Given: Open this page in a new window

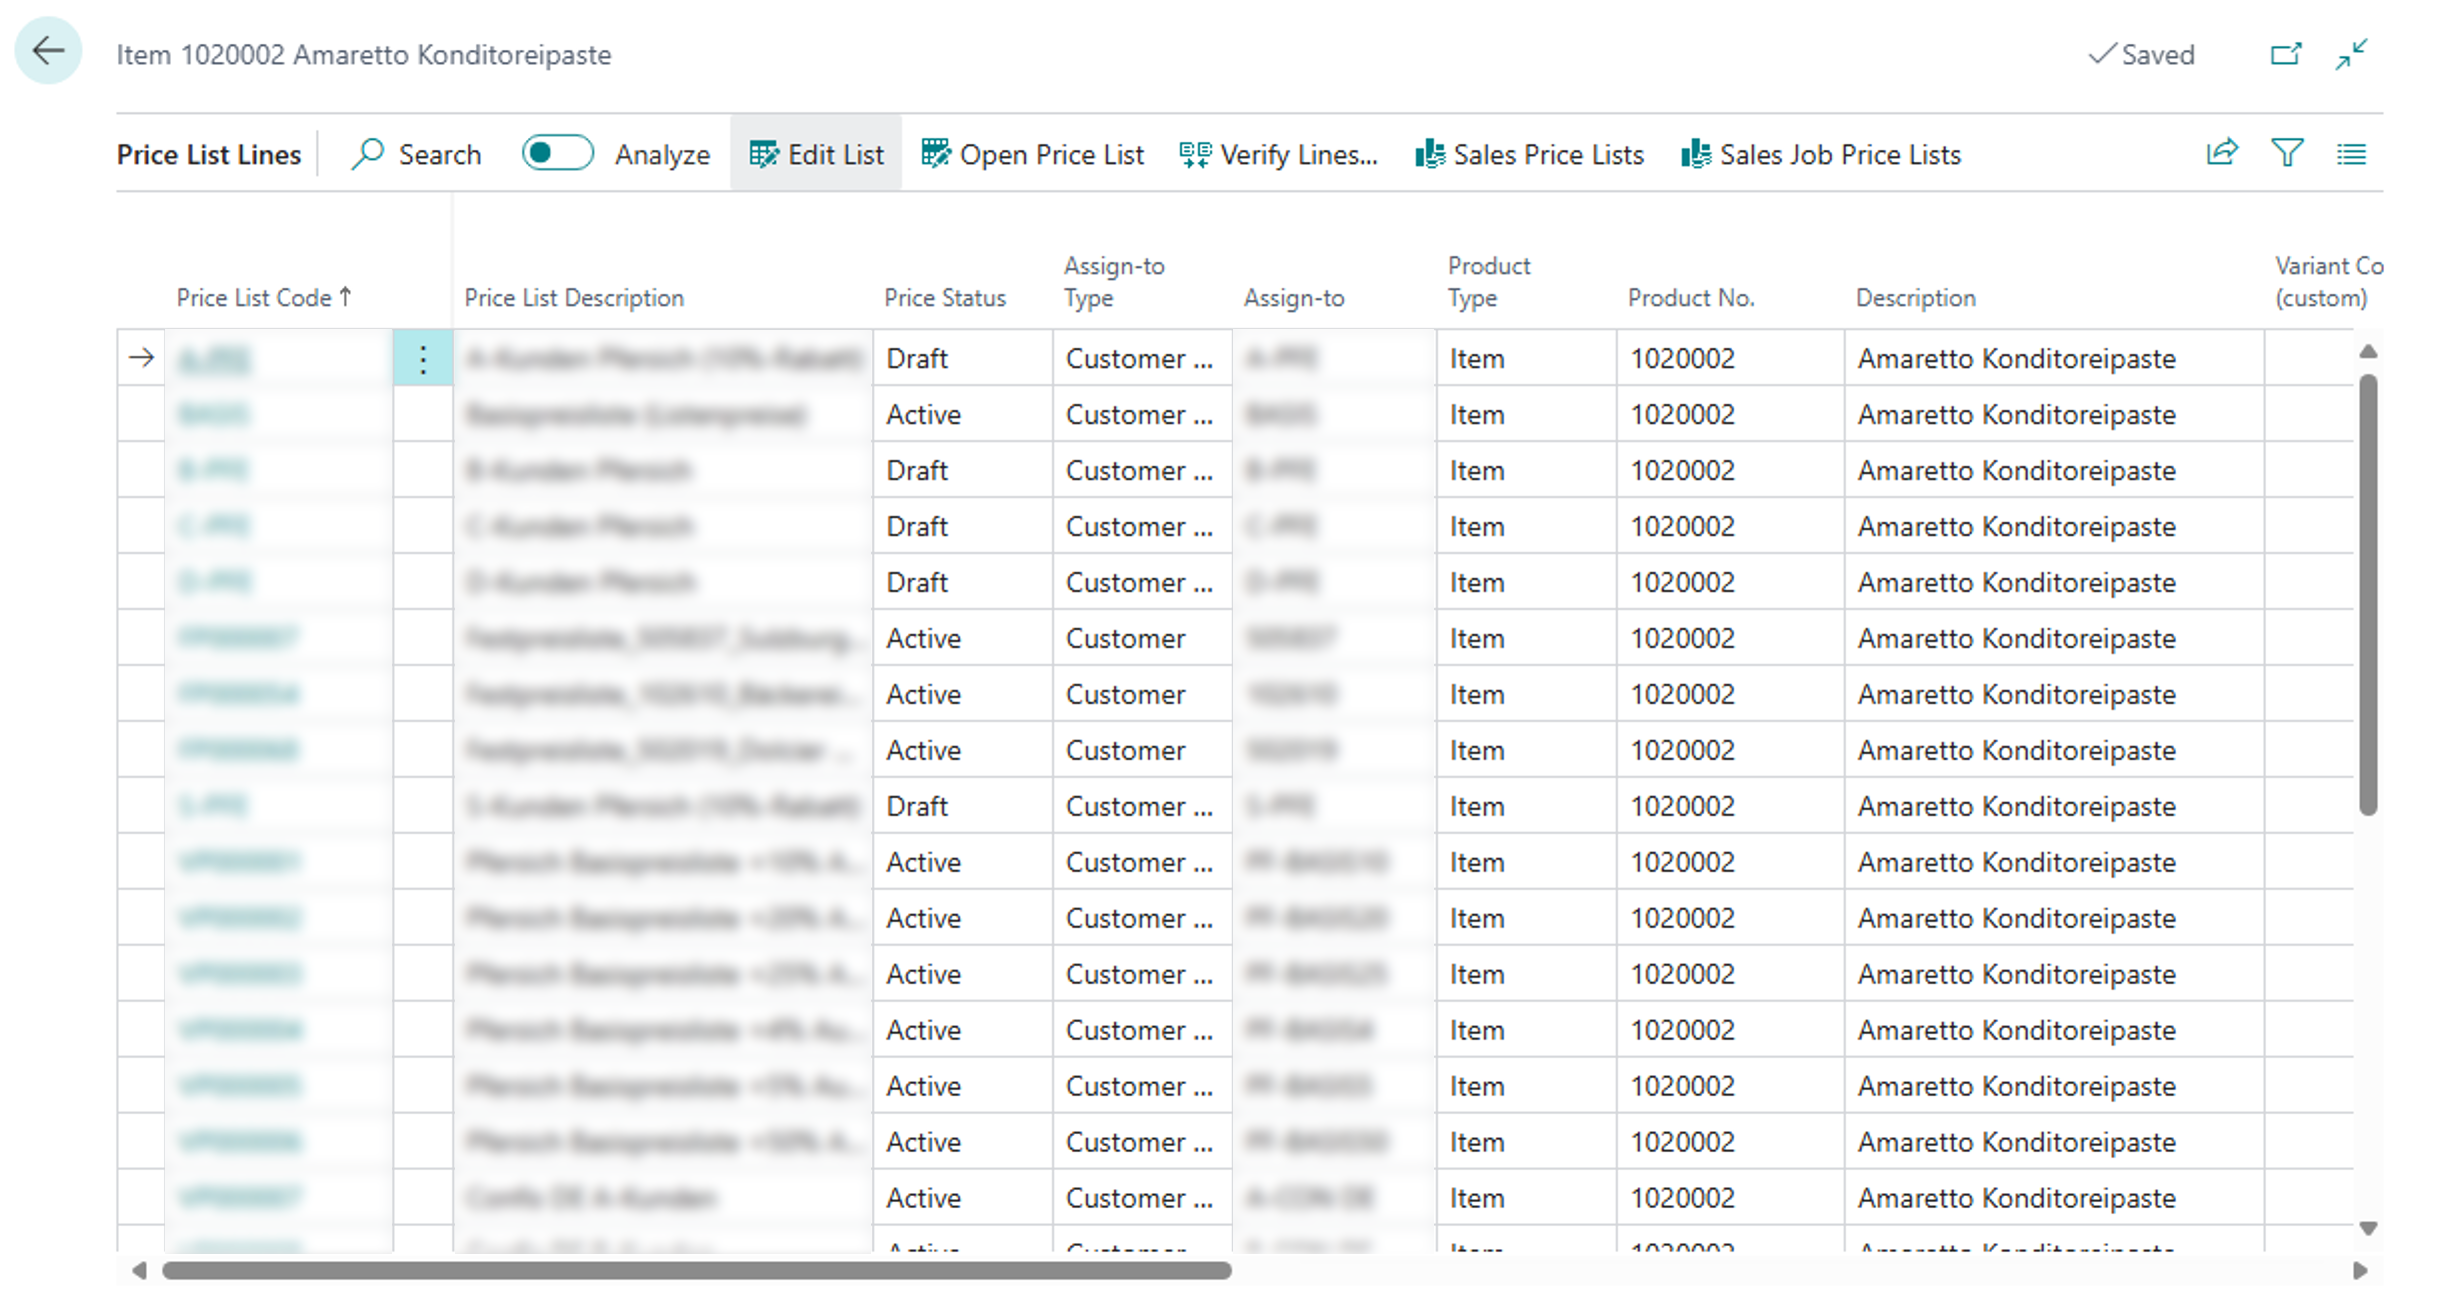Looking at the screenshot, I should 2286,54.
